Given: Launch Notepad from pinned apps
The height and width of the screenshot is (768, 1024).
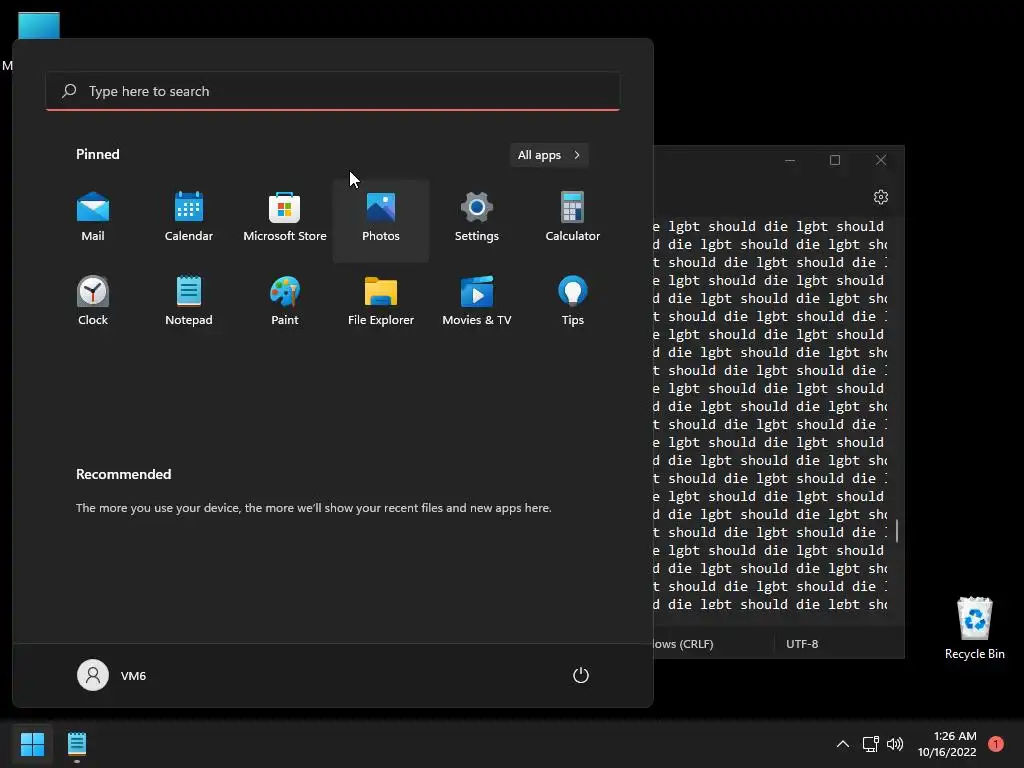Looking at the screenshot, I should [x=189, y=301].
